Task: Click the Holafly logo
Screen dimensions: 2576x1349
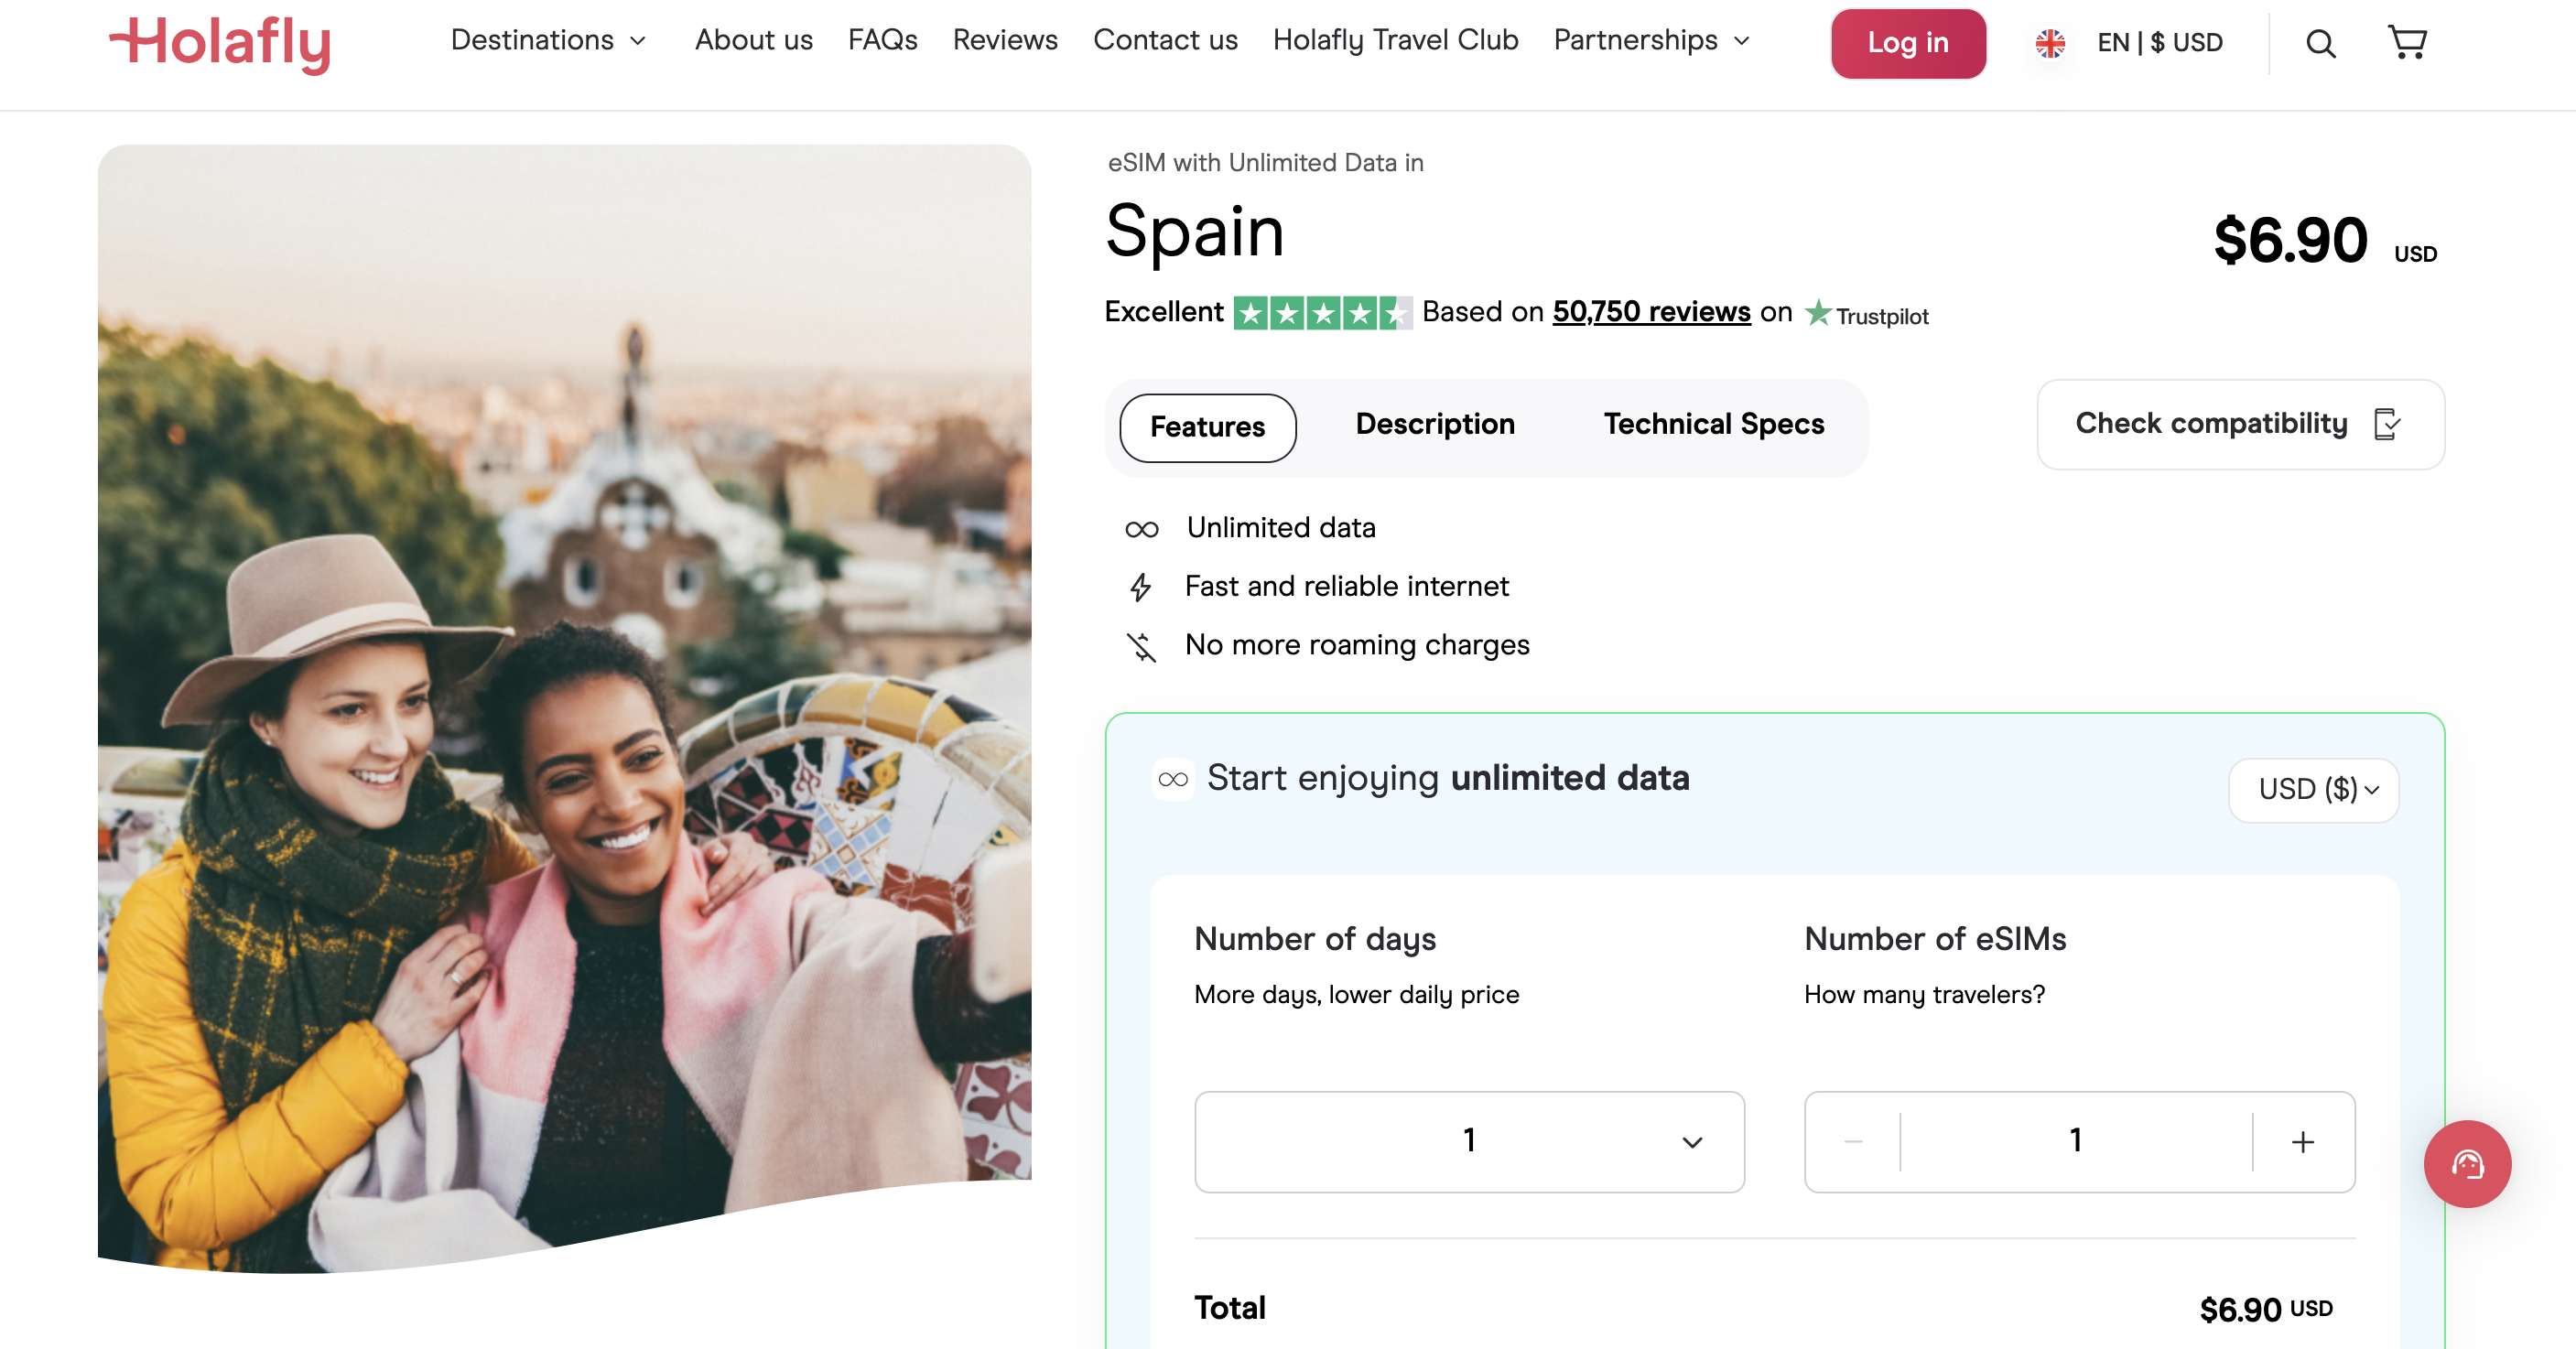Action: pos(220,43)
